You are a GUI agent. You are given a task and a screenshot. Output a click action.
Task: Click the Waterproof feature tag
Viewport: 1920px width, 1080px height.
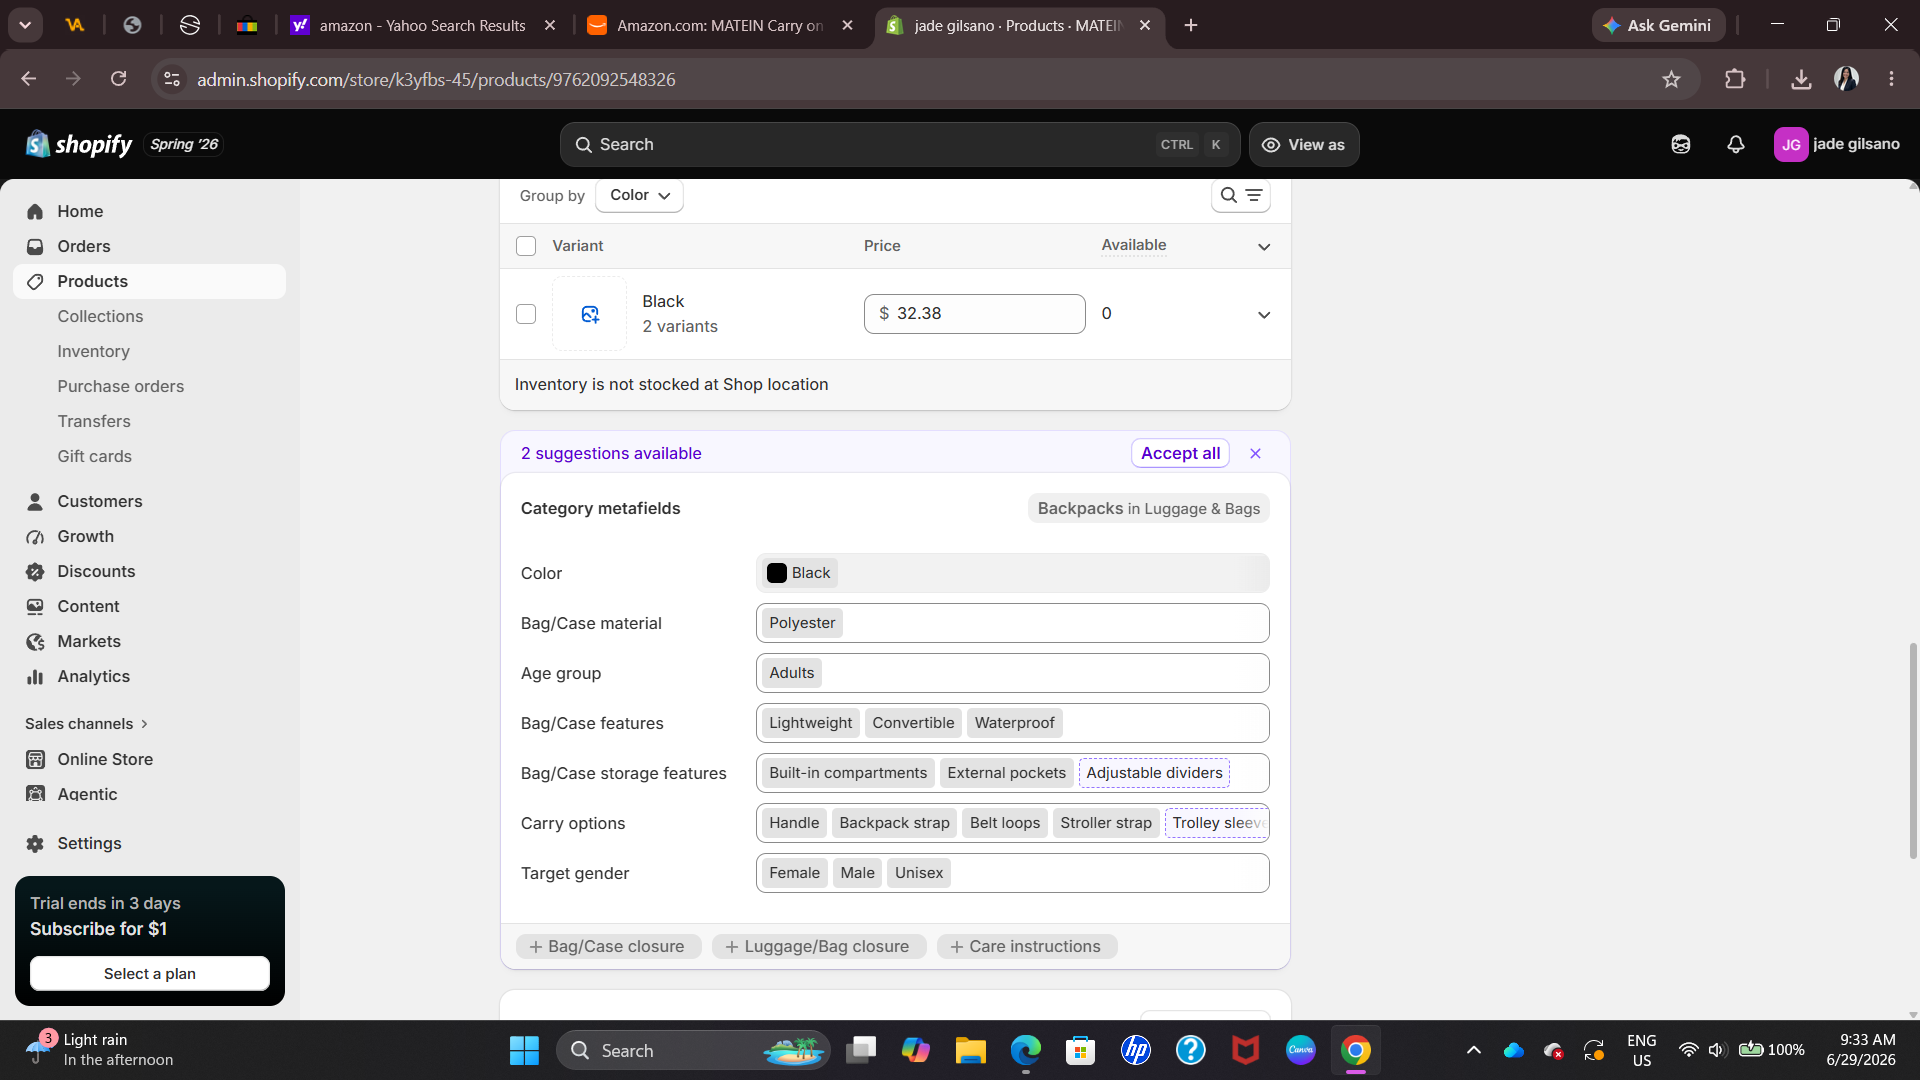click(x=1014, y=723)
